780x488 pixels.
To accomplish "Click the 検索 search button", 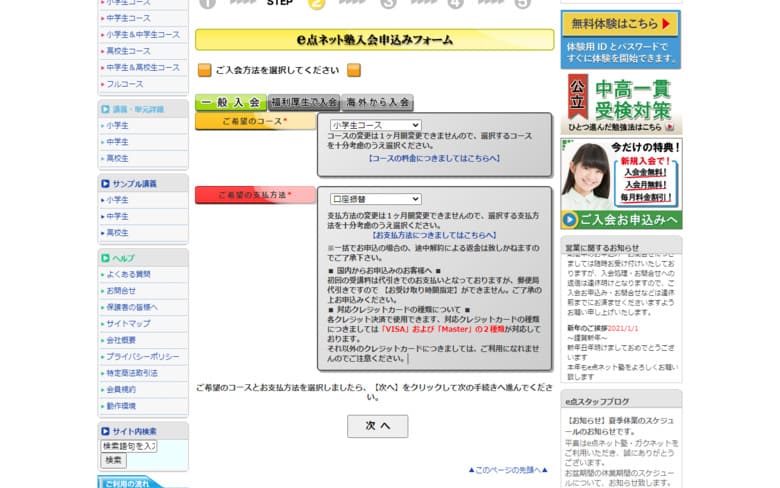I will 113,460.
